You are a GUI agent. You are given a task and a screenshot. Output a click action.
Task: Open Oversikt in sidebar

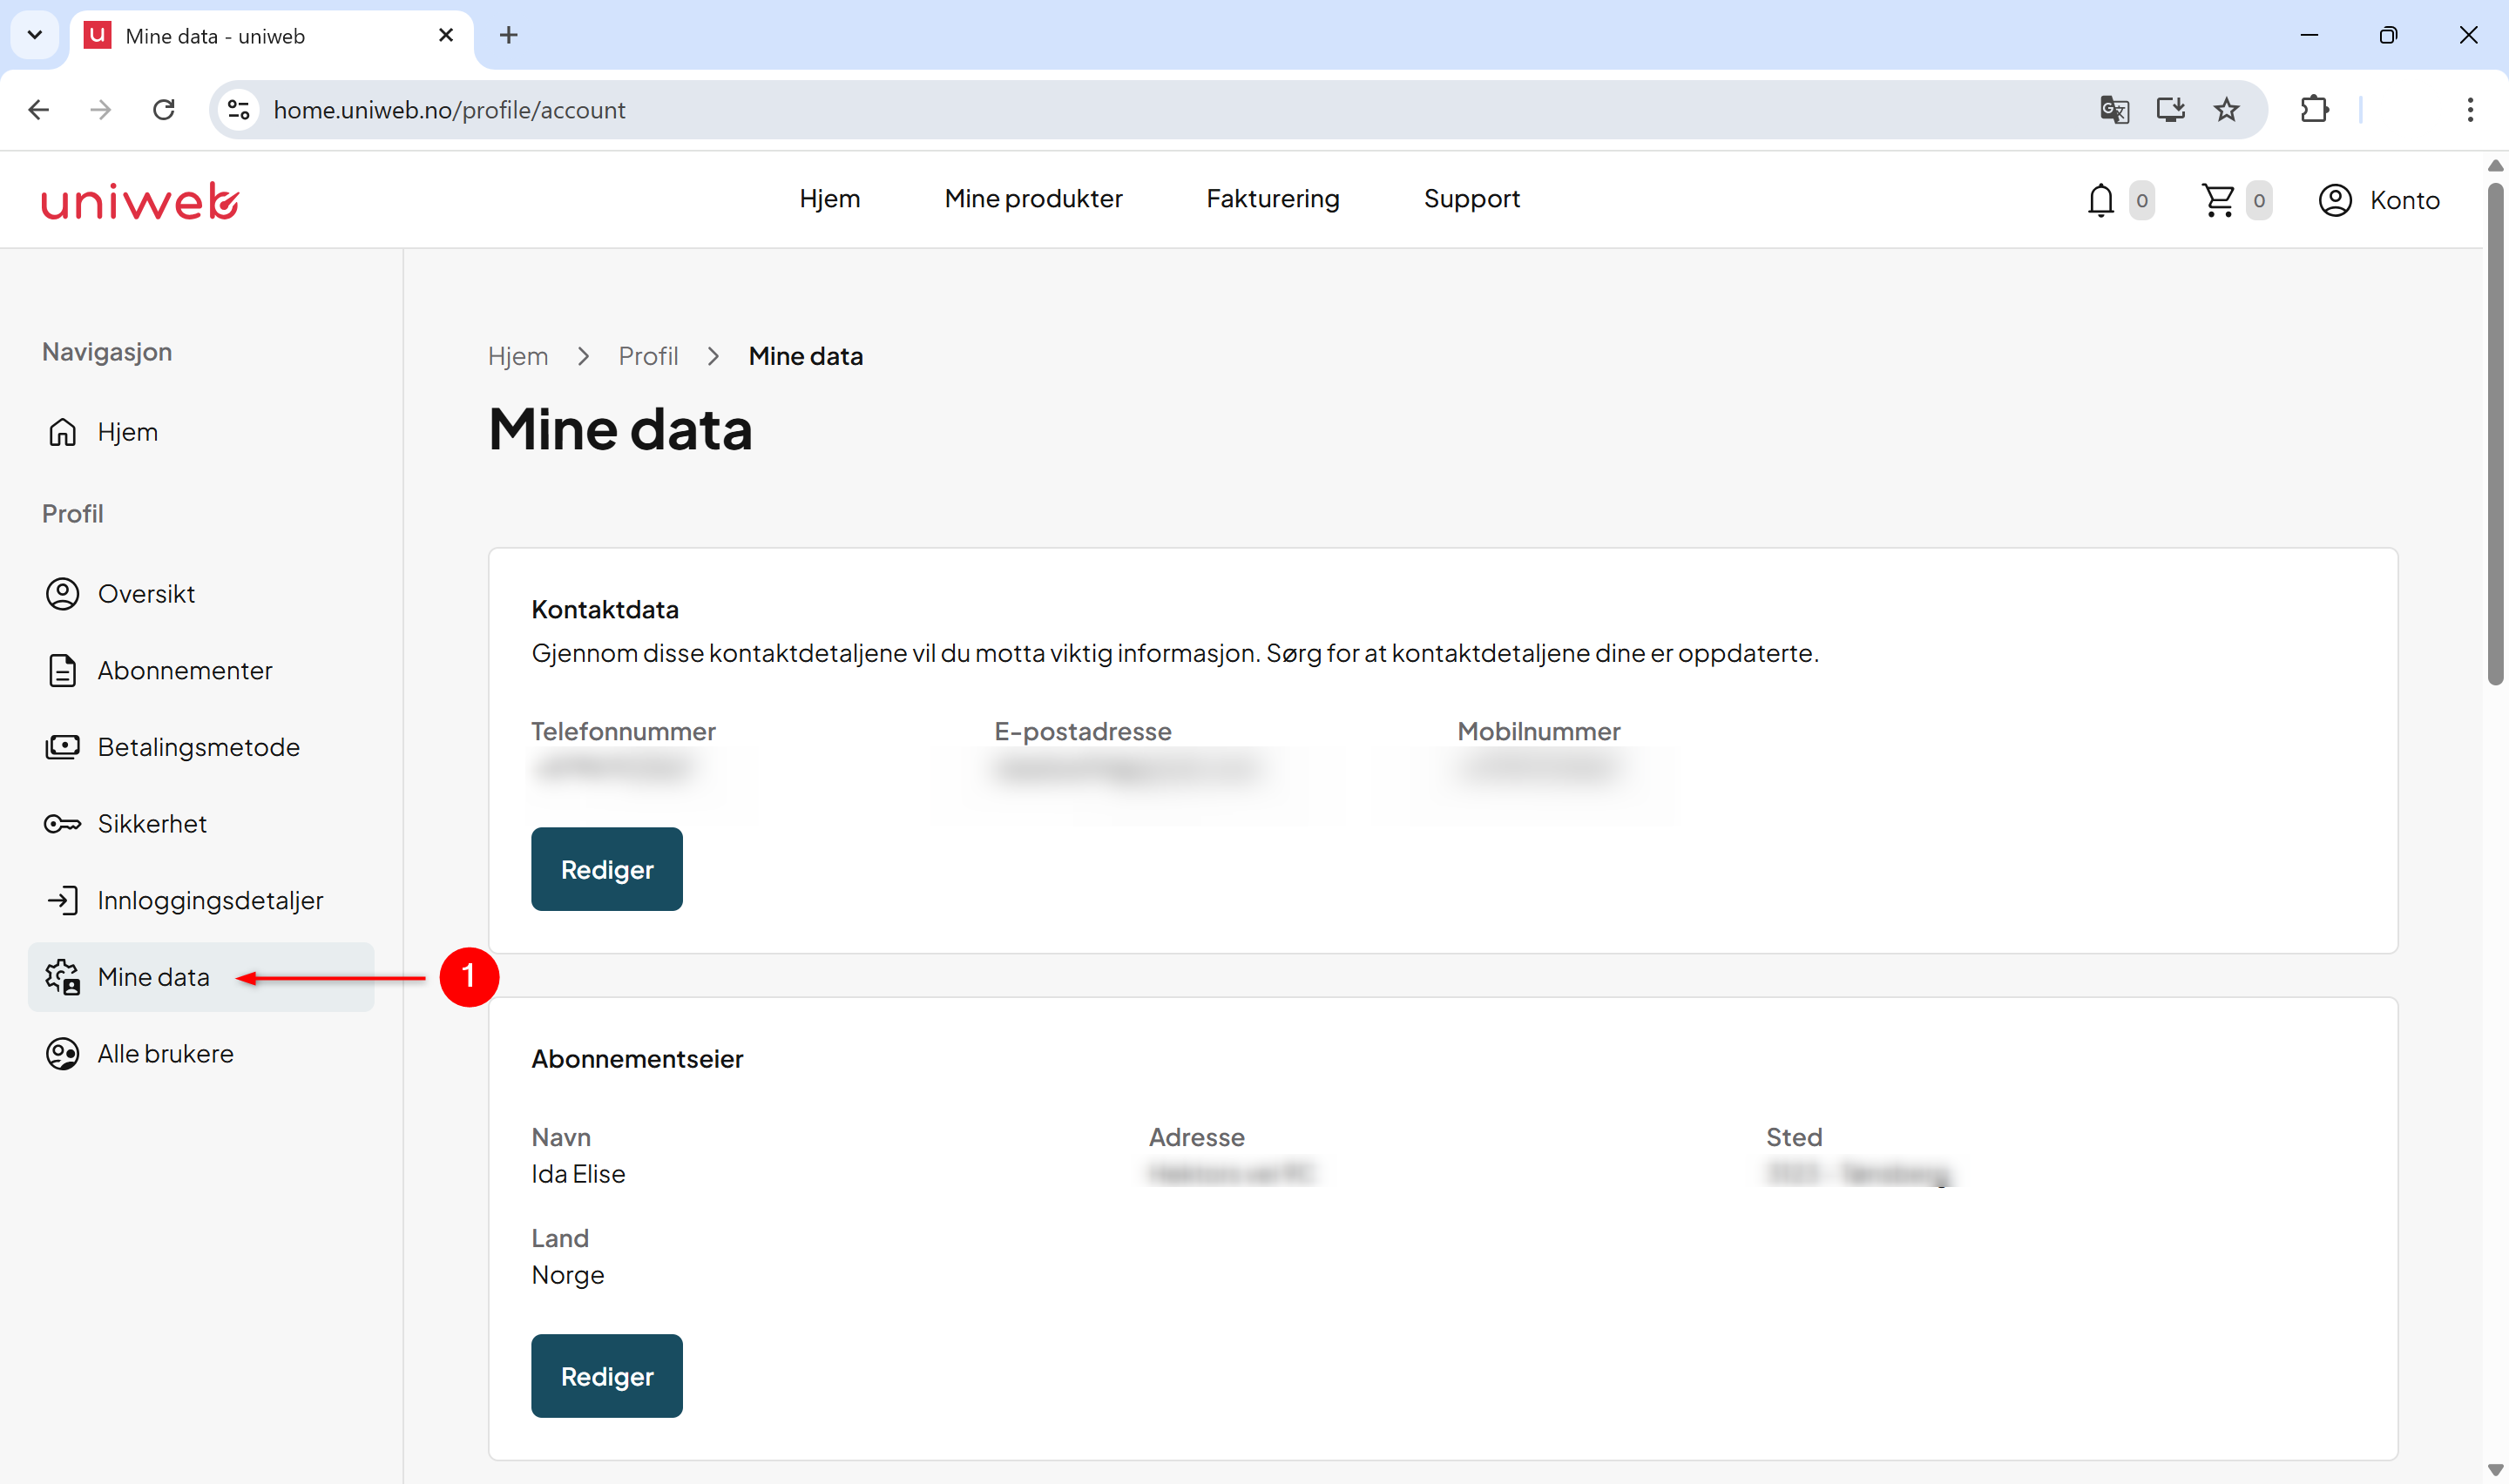click(x=200, y=594)
